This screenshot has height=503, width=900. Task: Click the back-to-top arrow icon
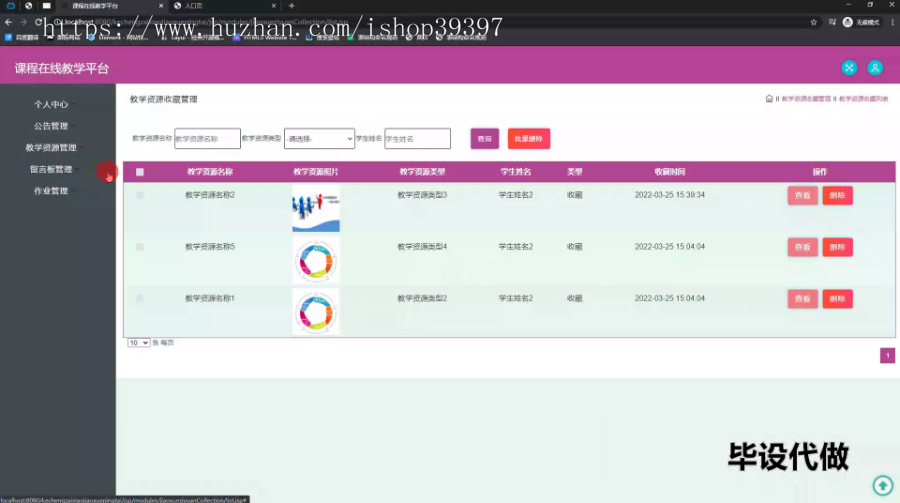883,486
